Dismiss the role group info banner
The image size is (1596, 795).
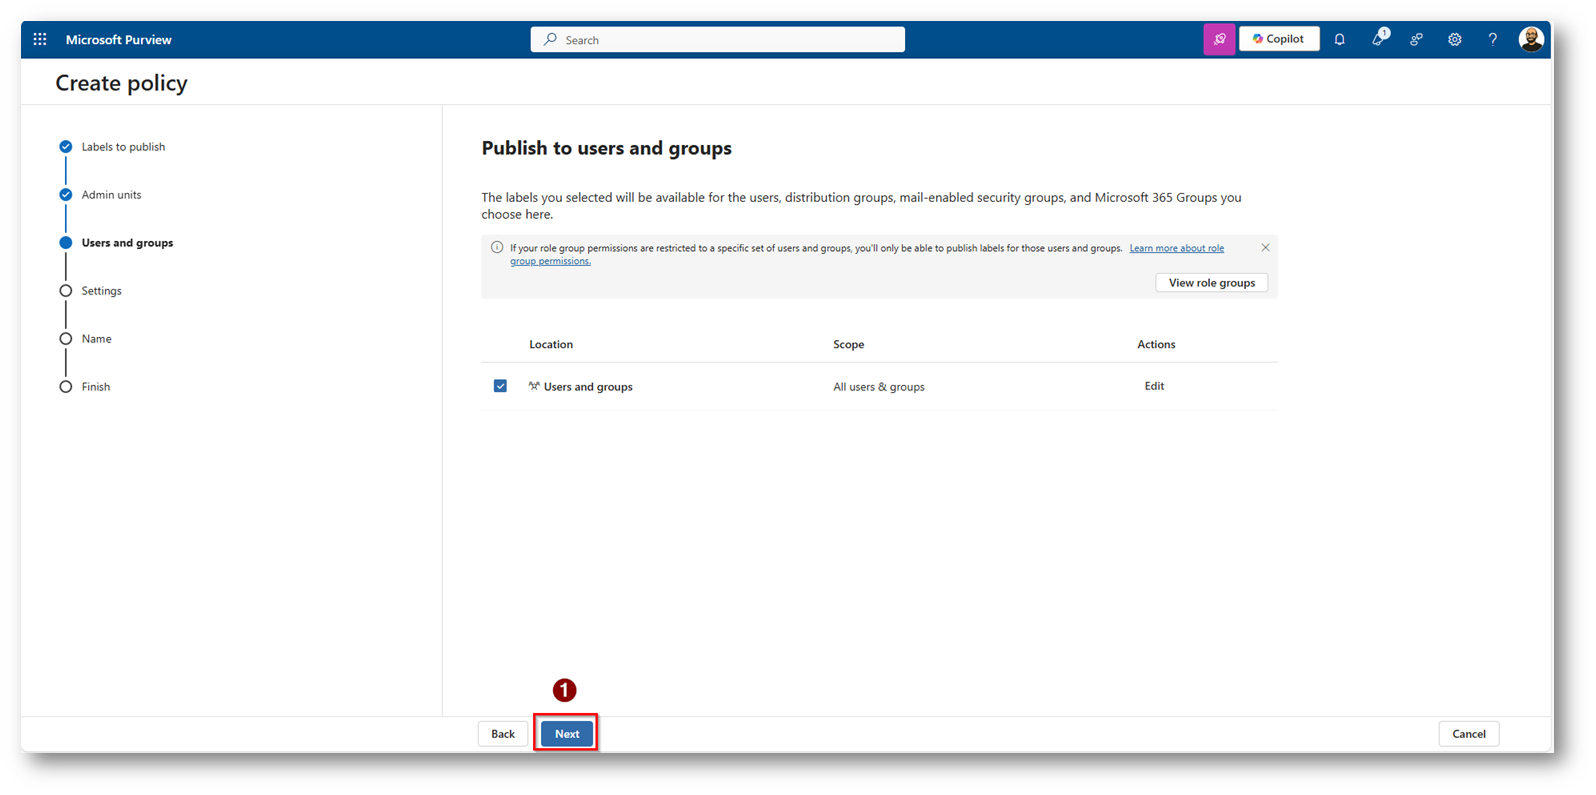[1265, 248]
